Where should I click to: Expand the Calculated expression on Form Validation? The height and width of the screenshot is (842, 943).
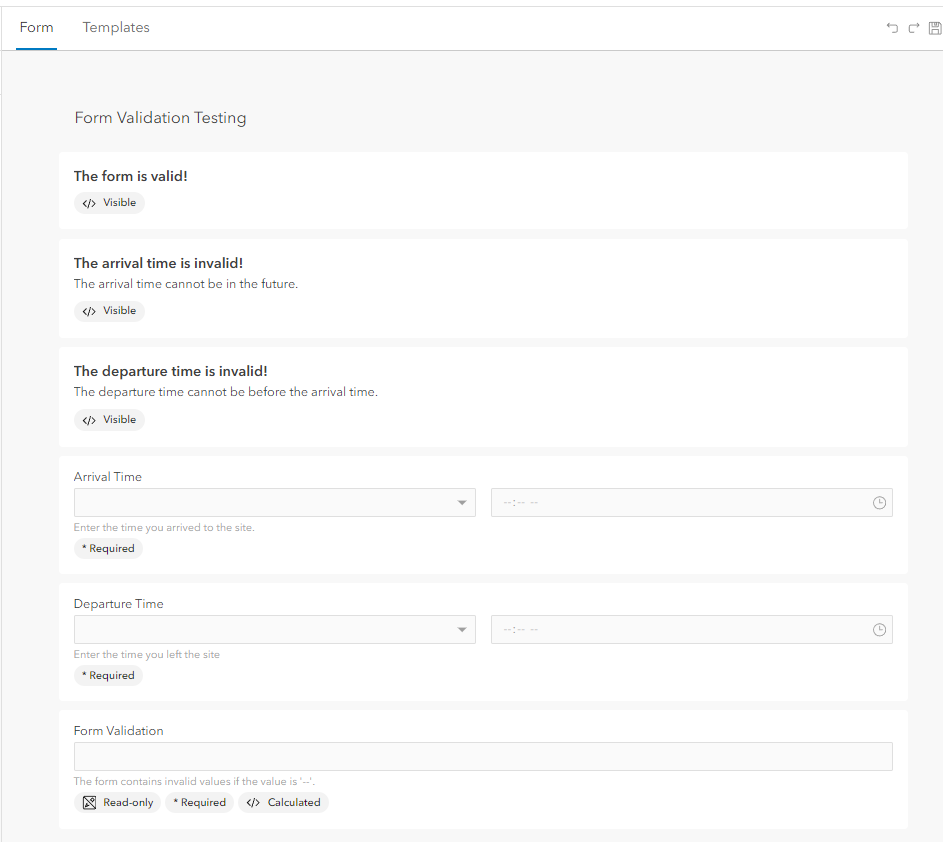pos(284,802)
